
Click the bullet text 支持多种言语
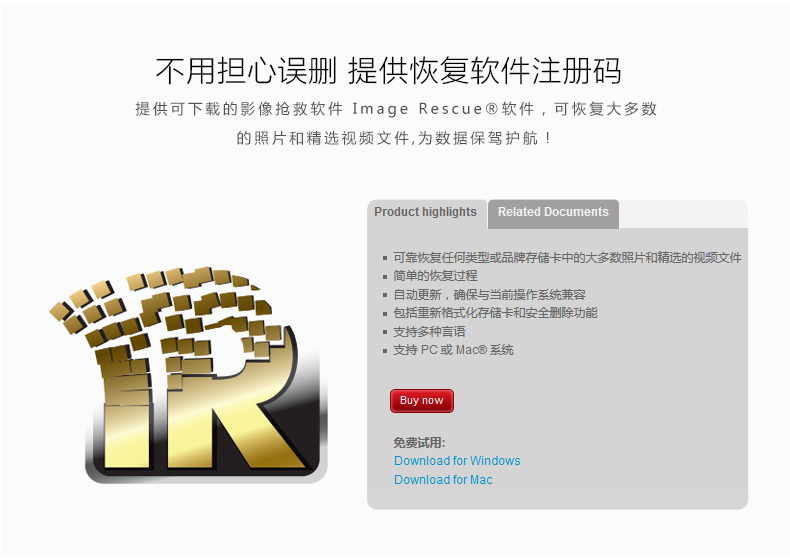tap(429, 332)
